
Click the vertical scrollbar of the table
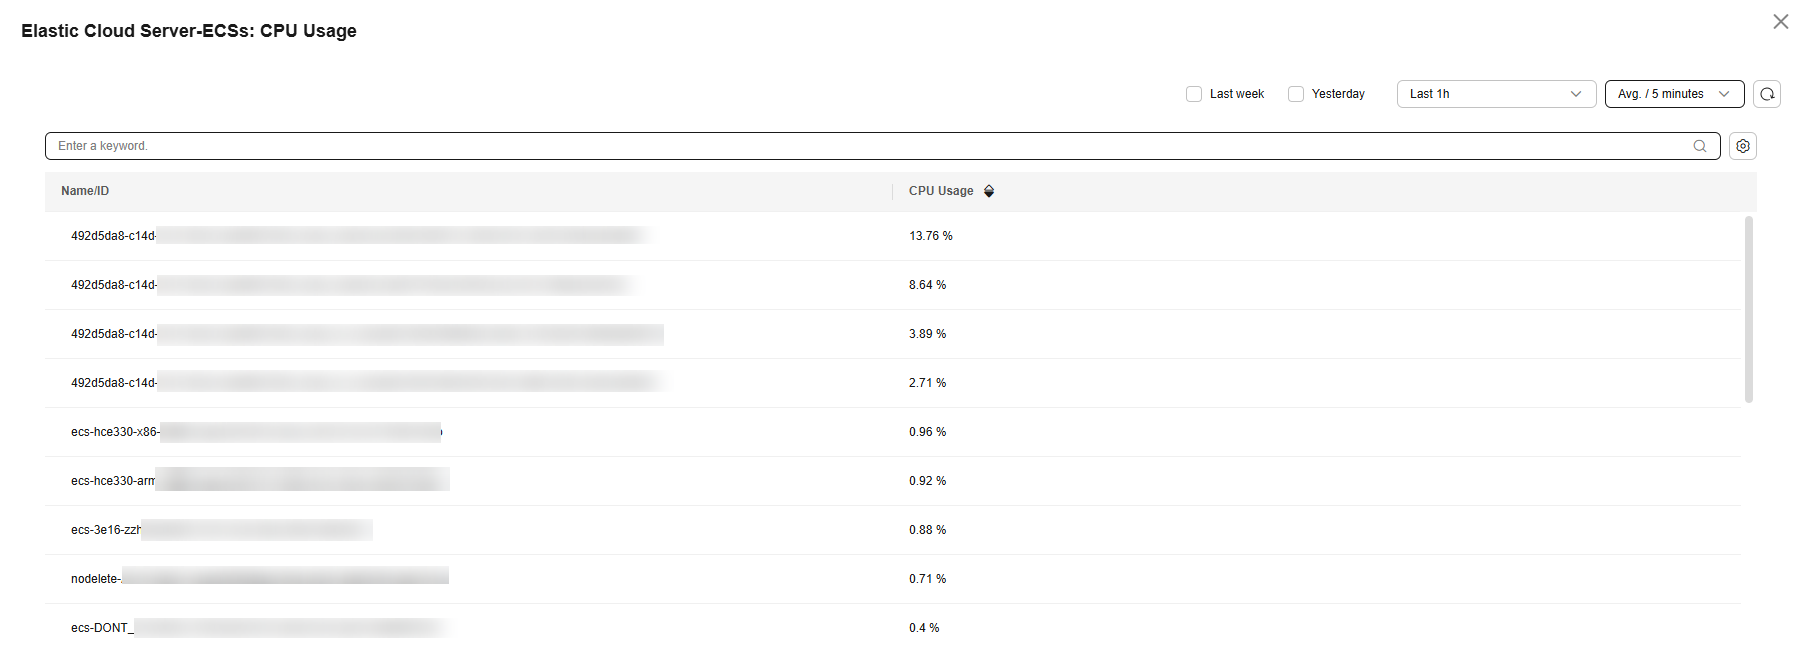(1749, 310)
